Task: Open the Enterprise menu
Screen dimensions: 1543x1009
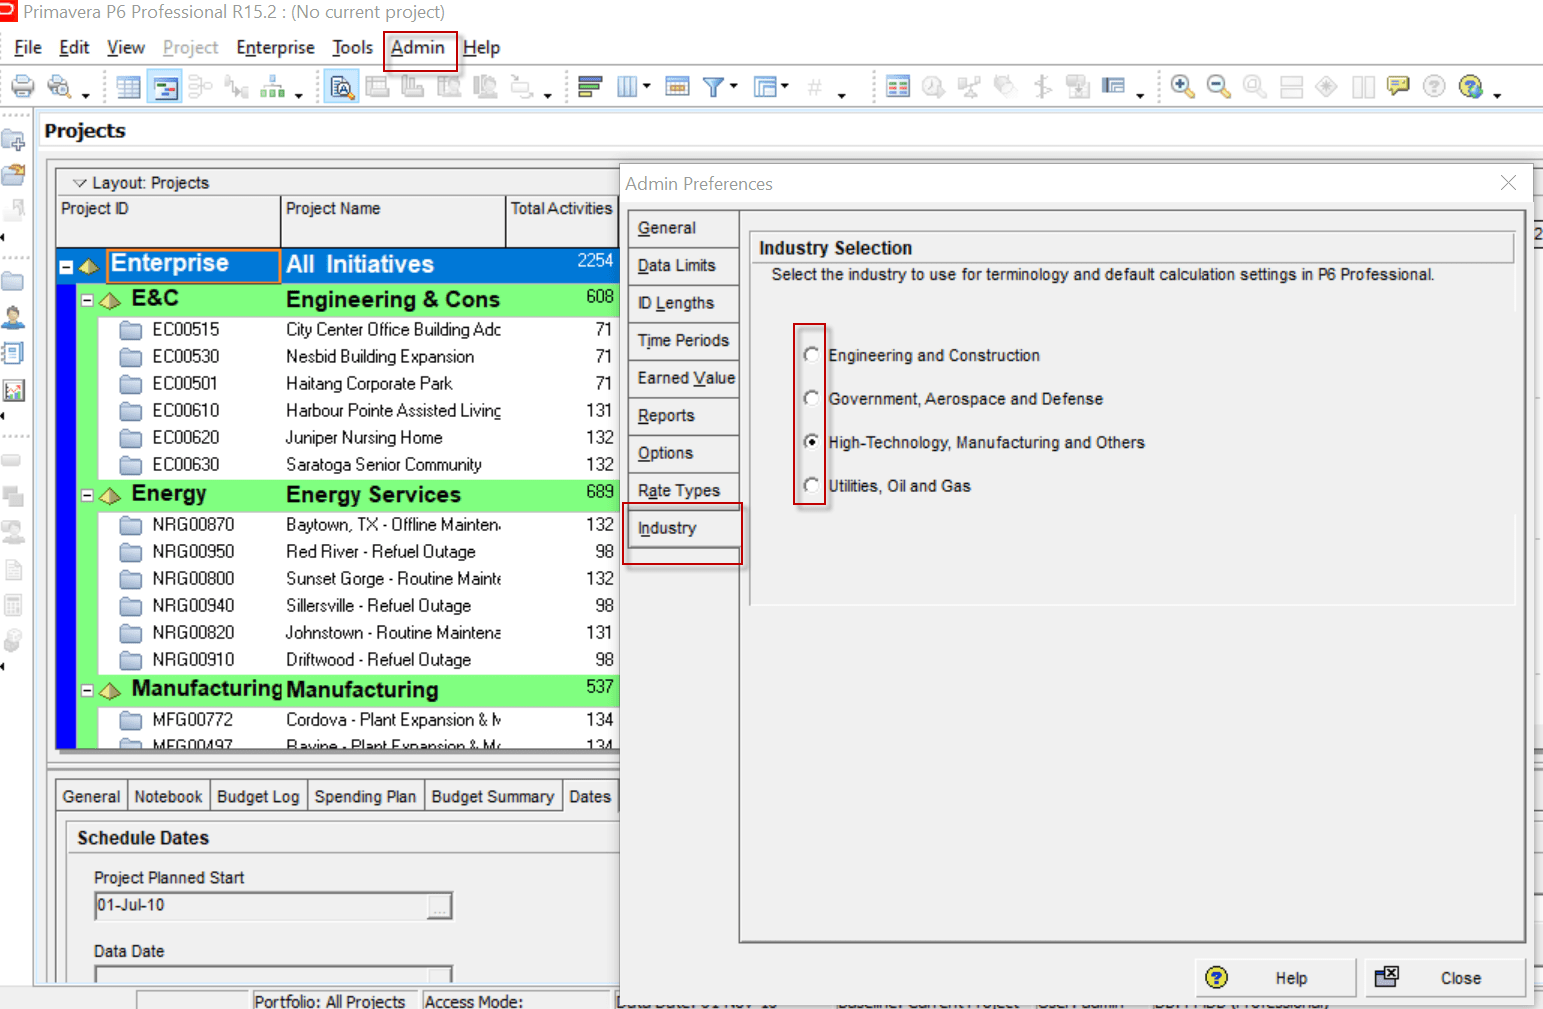Action: click(275, 48)
